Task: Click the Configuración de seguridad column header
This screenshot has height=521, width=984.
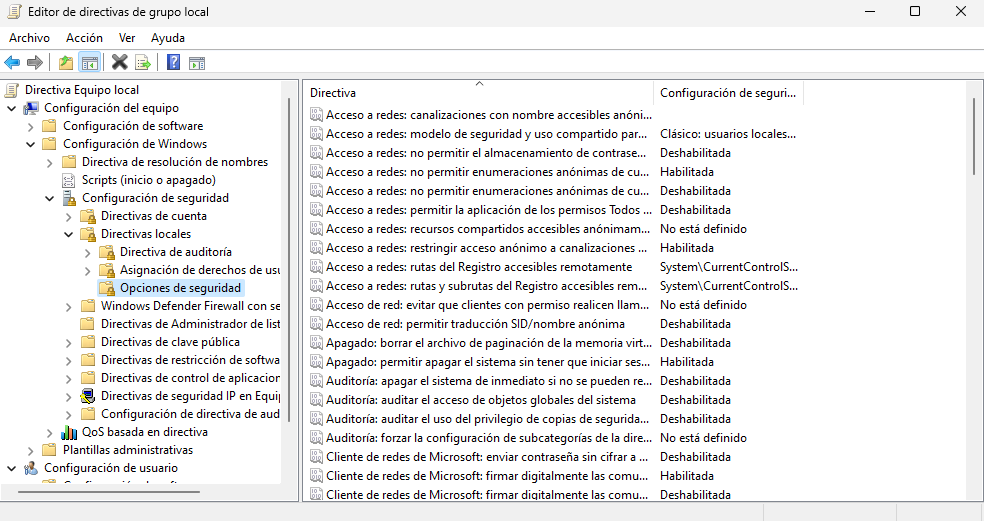Action: (727, 93)
